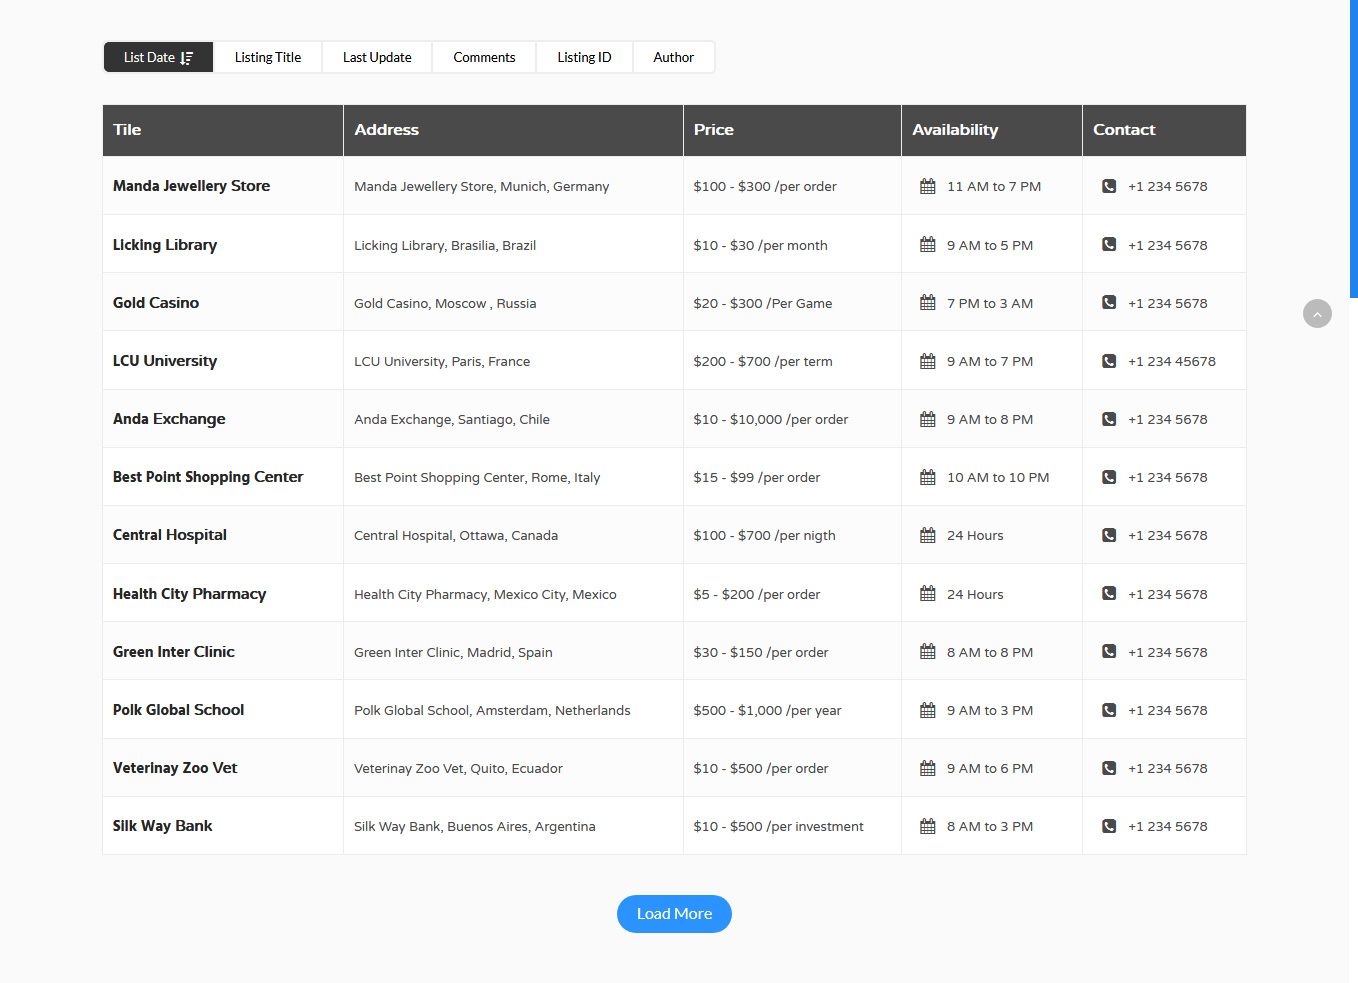Select the Comments sort option
Image resolution: width=1358 pixels, height=983 pixels.
pyautogui.click(x=484, y=57)
